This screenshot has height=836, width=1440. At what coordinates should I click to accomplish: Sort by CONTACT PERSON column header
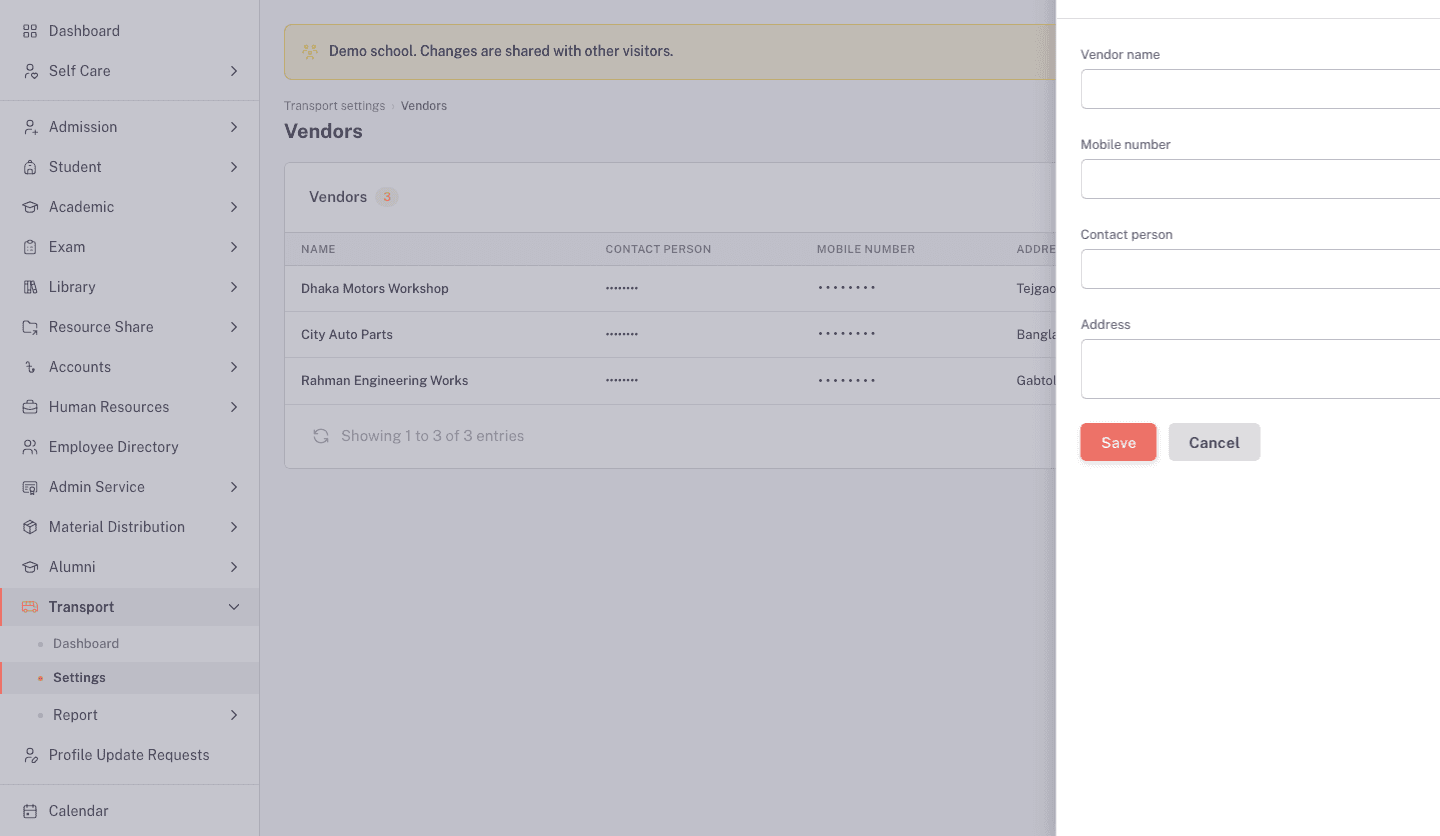pyautogui.click(x=658, y=249)
